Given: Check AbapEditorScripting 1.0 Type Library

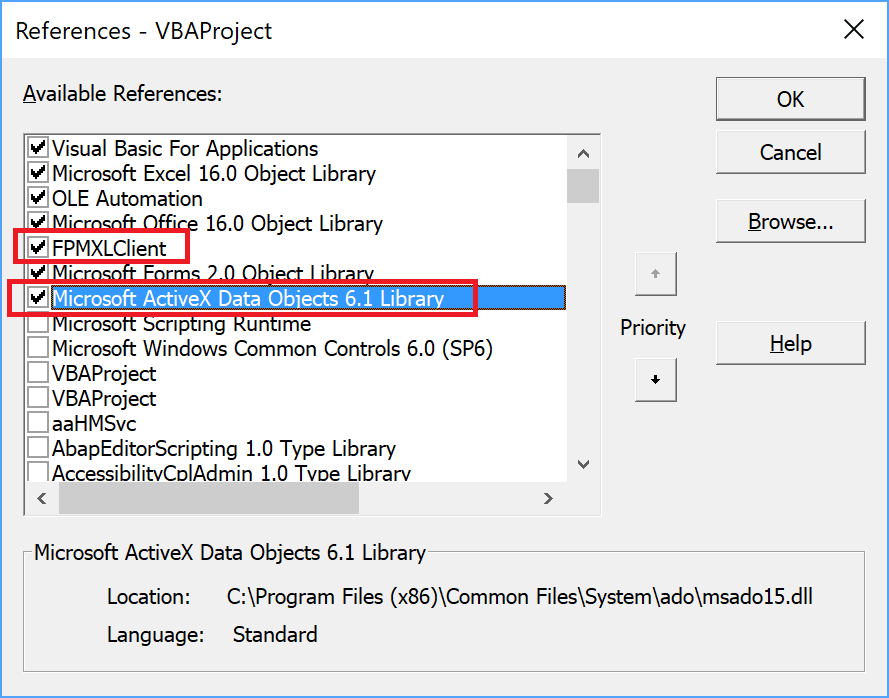Looking at the screenshot, I should tap(36, 447).
